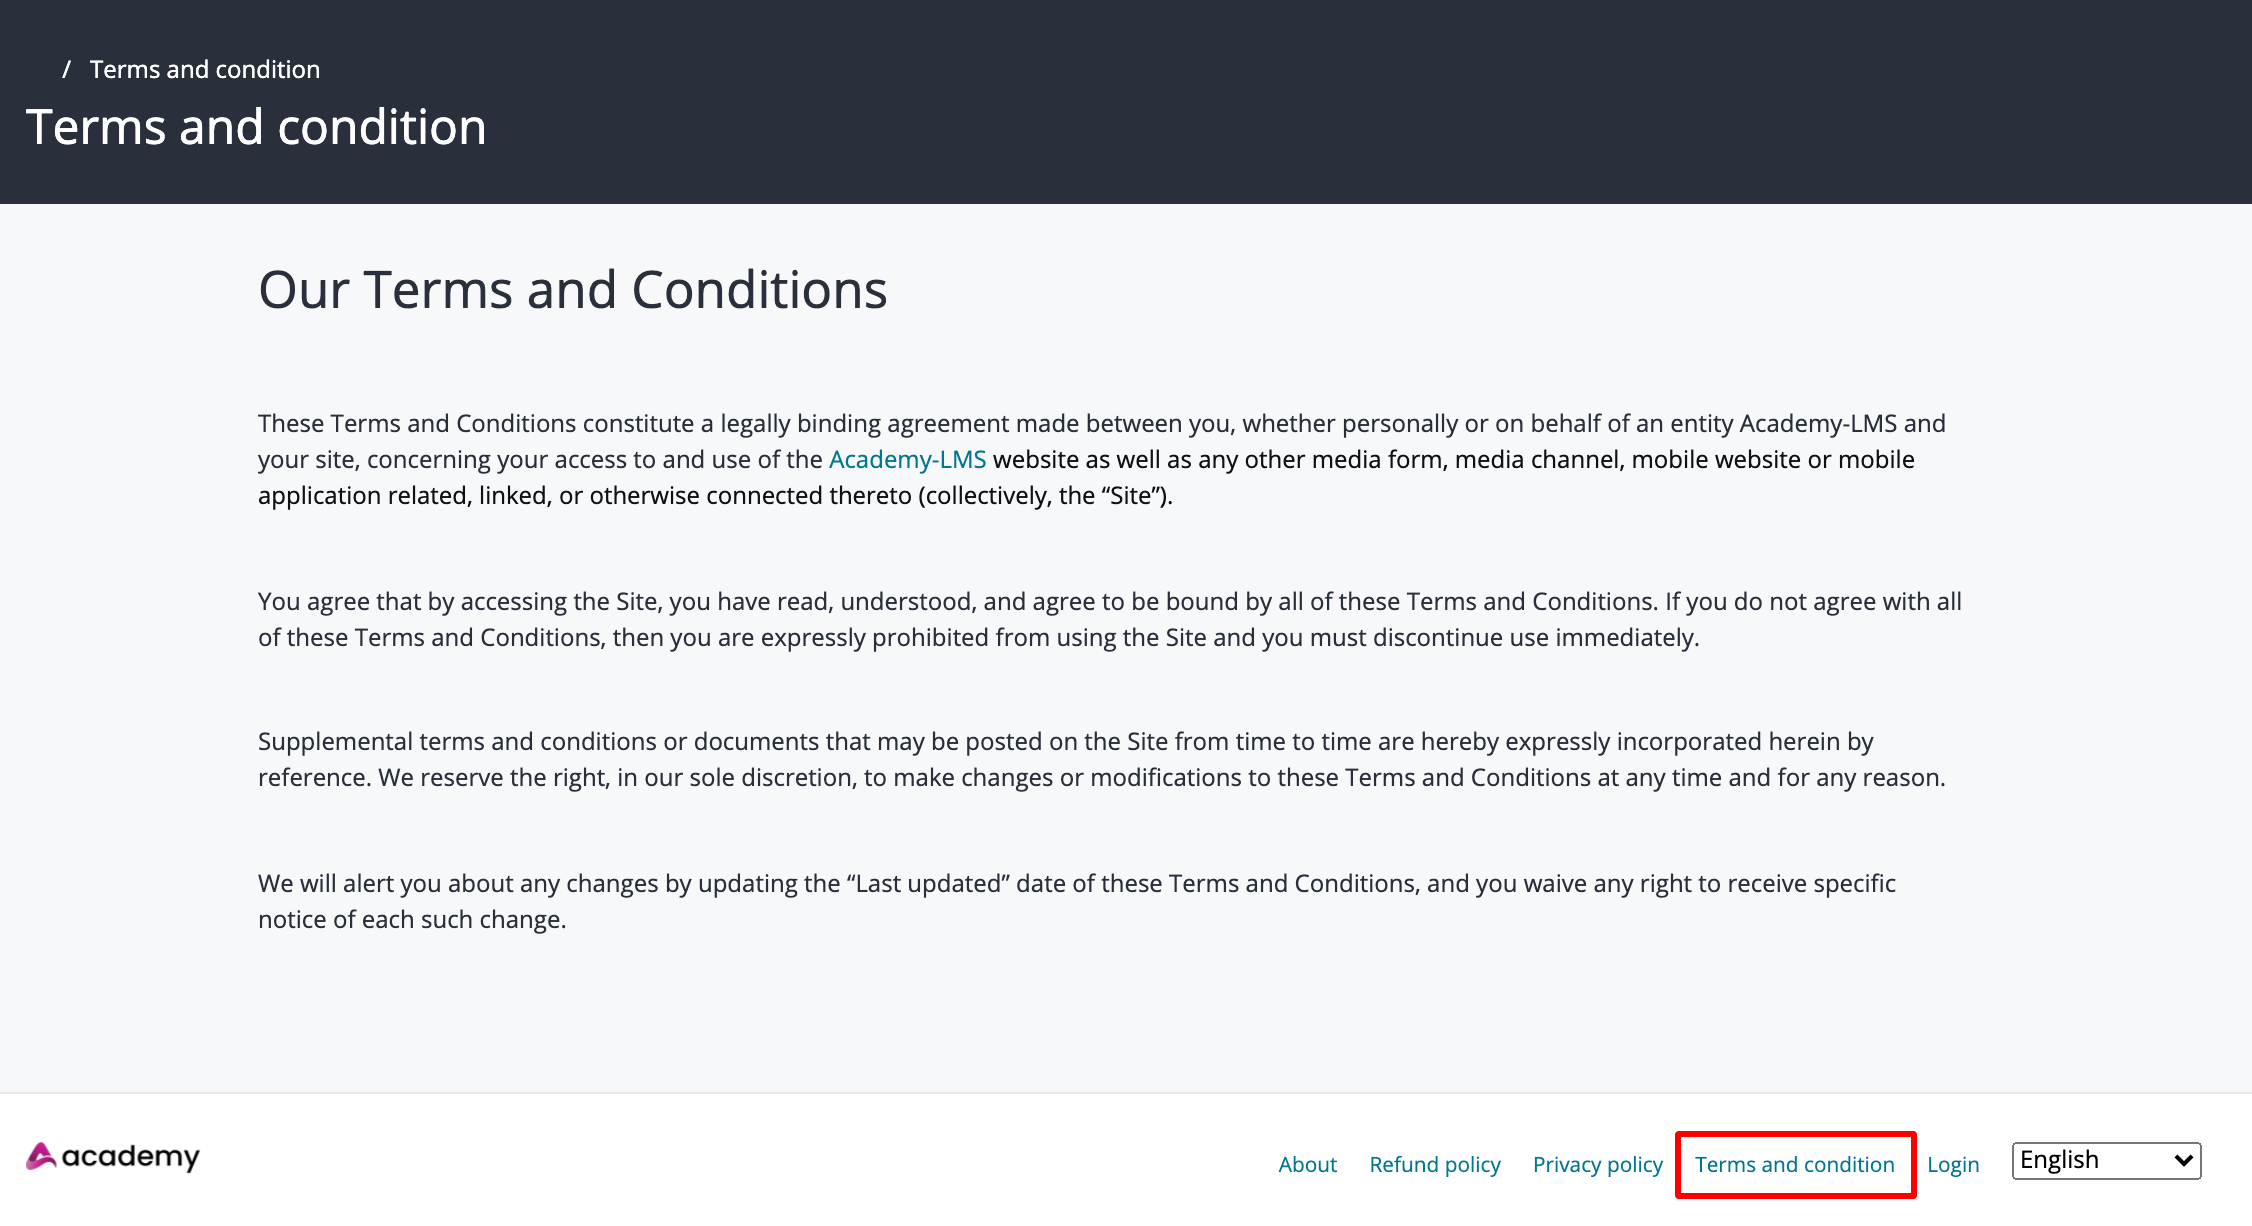Open the Privacy policy footer link
Viewport: 2252px width, 1226px height.
(x=1597, y=1164)
